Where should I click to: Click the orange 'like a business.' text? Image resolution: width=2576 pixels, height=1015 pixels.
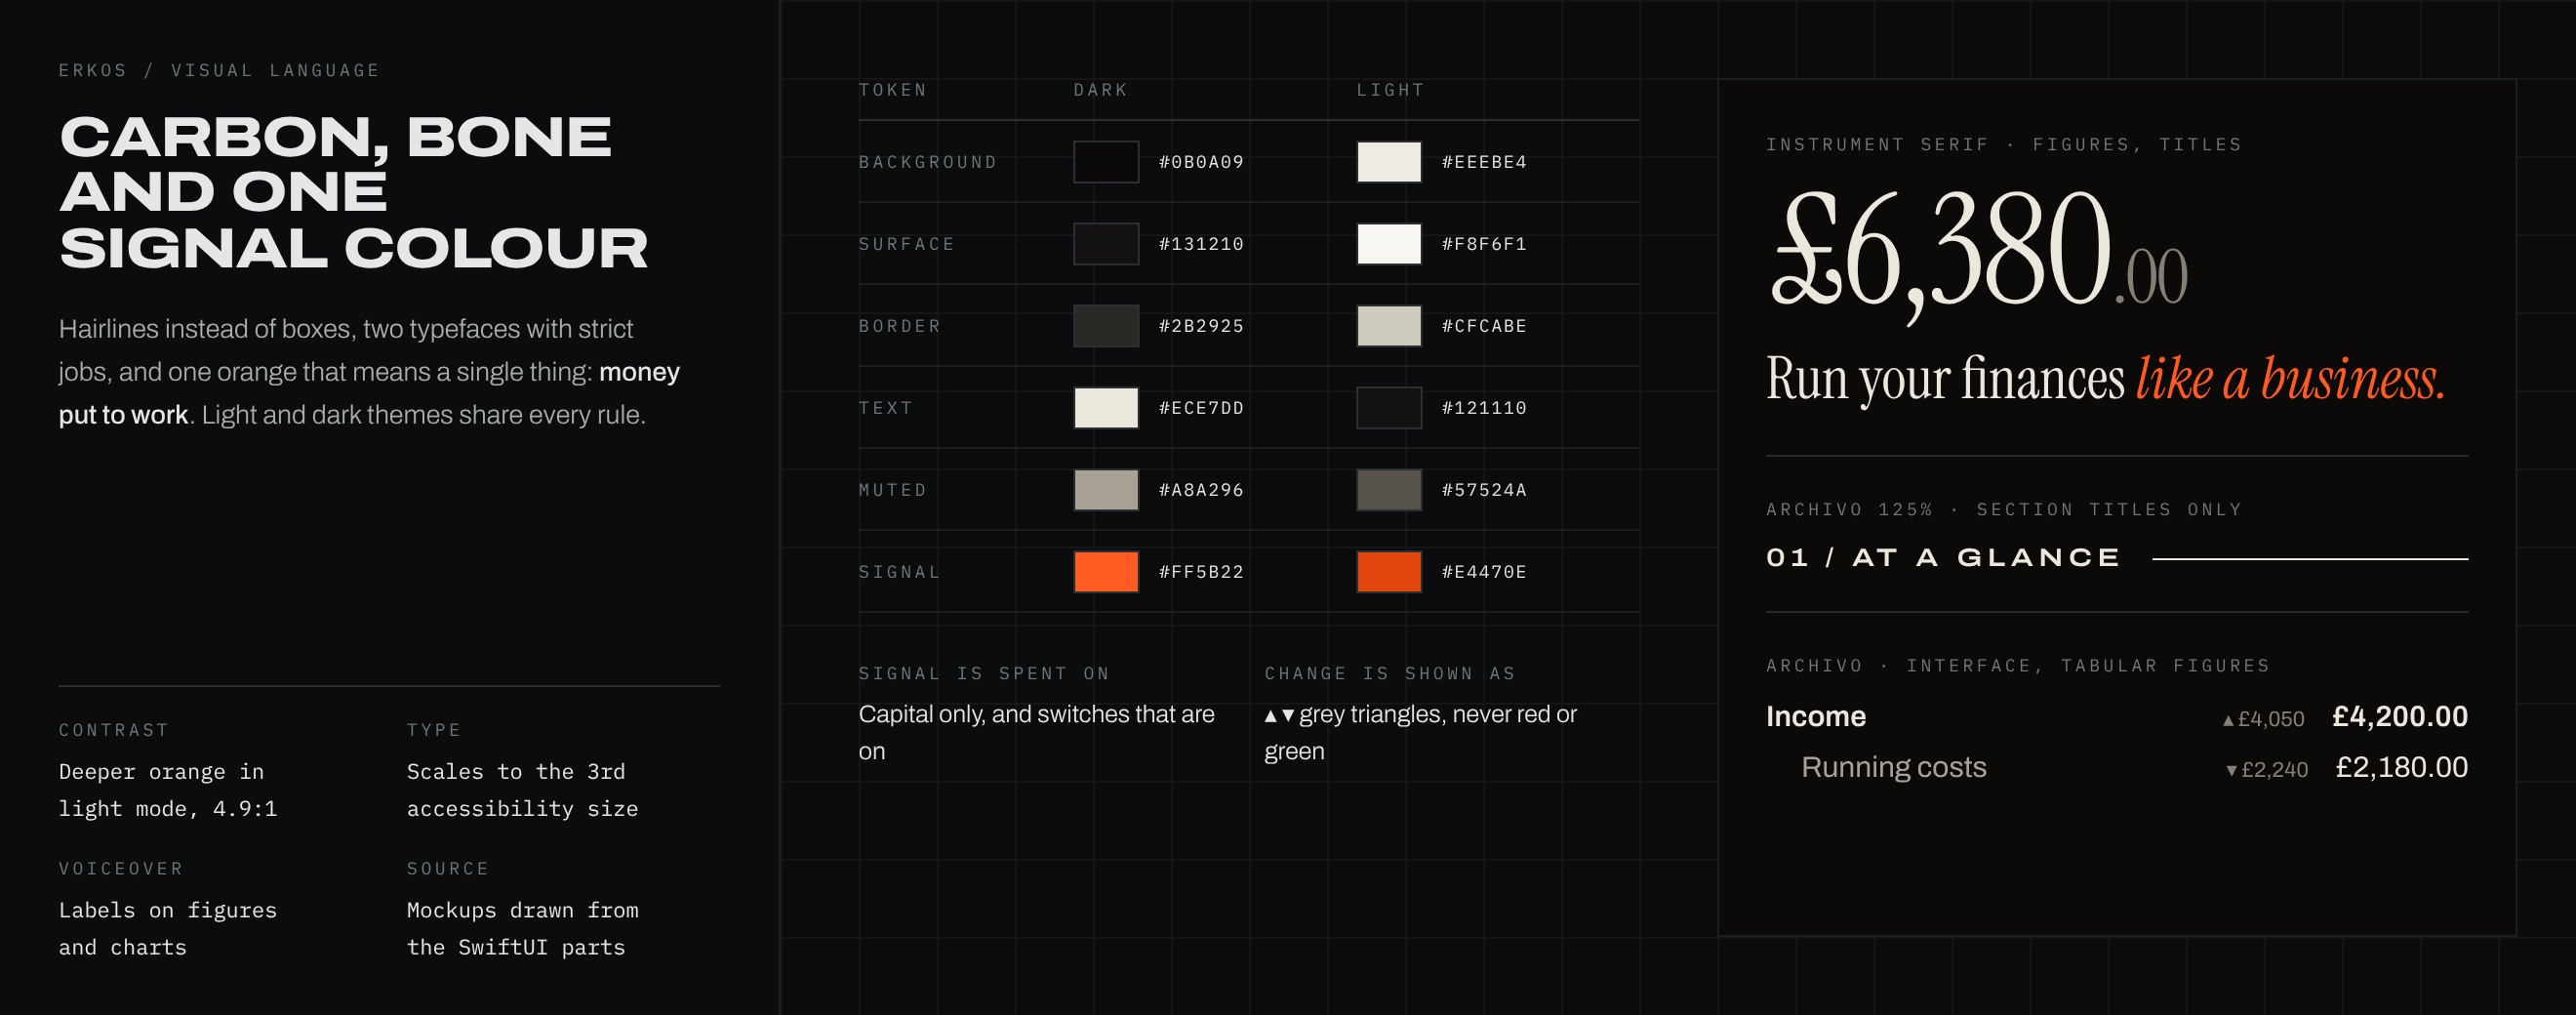click(2291, 379)
